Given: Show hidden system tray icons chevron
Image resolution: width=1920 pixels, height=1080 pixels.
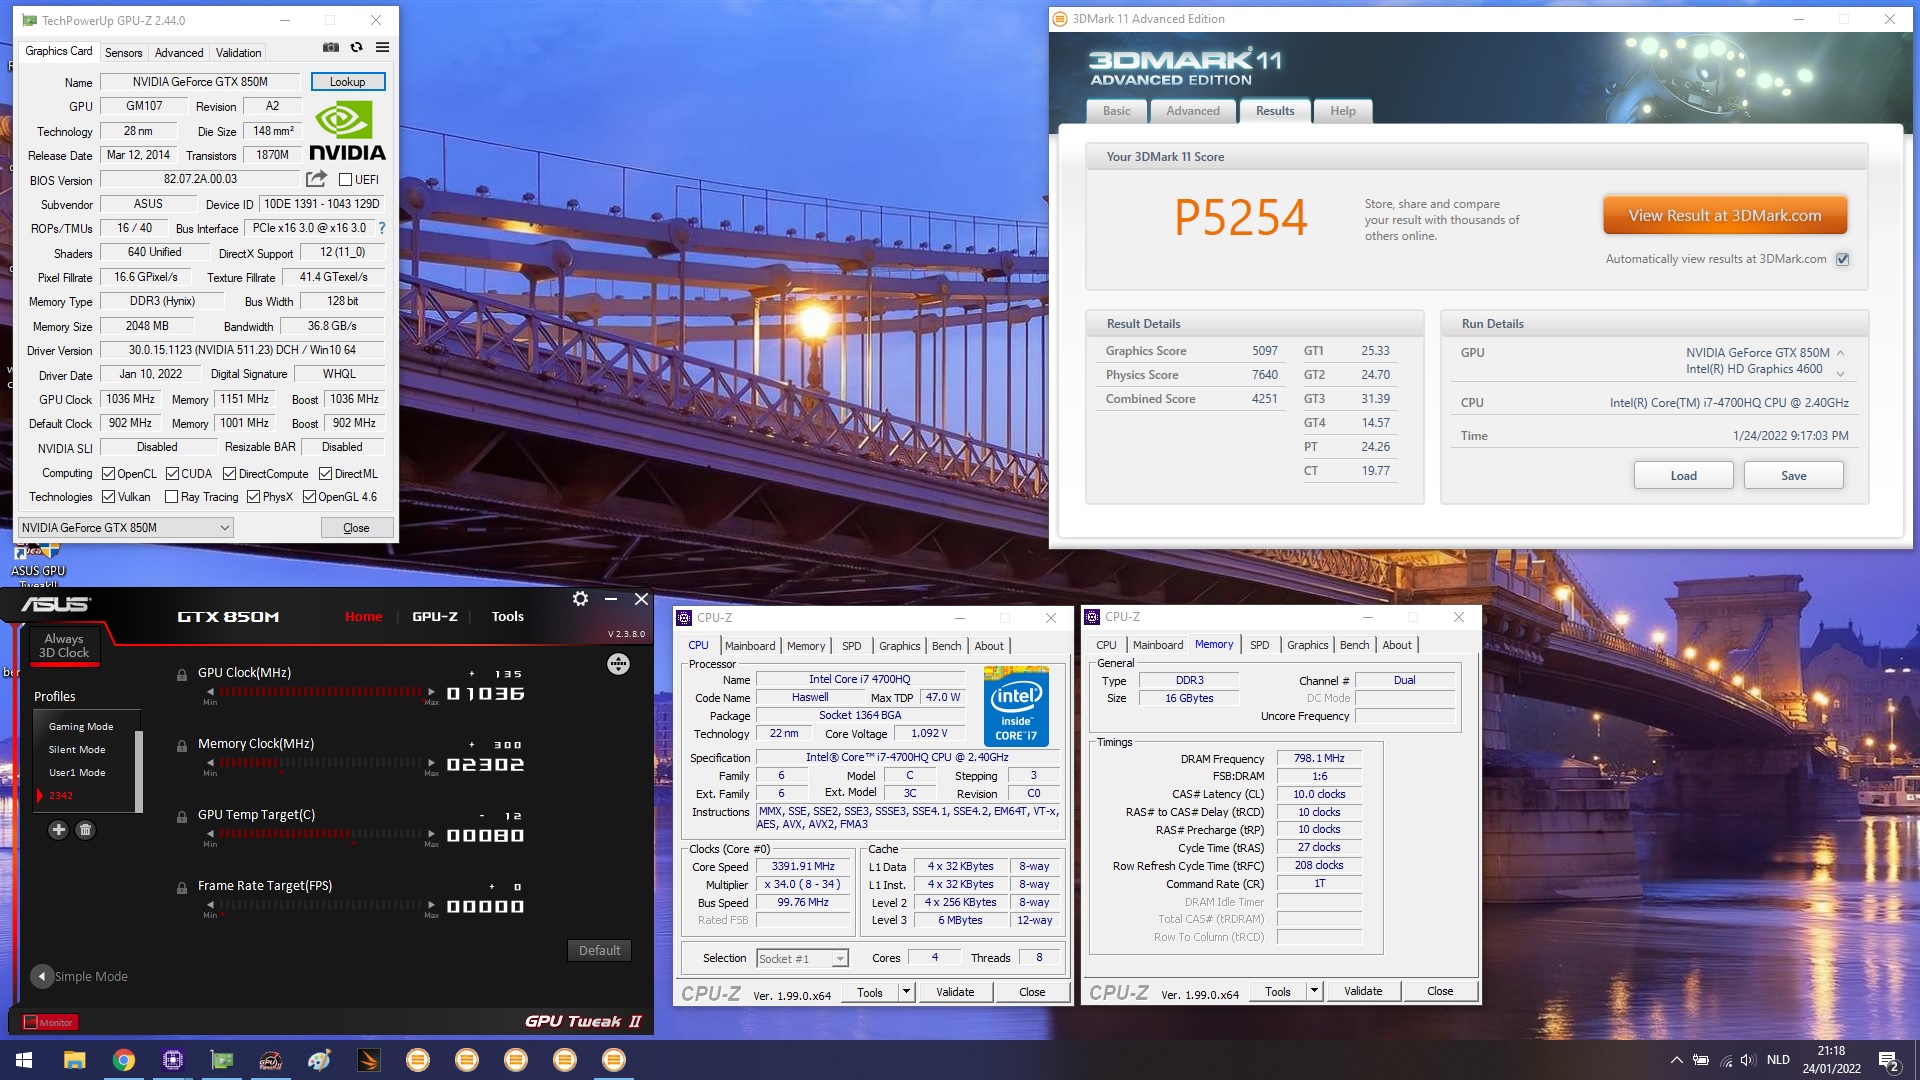Looking at the screenshot, I should tap(1676, 1060).
